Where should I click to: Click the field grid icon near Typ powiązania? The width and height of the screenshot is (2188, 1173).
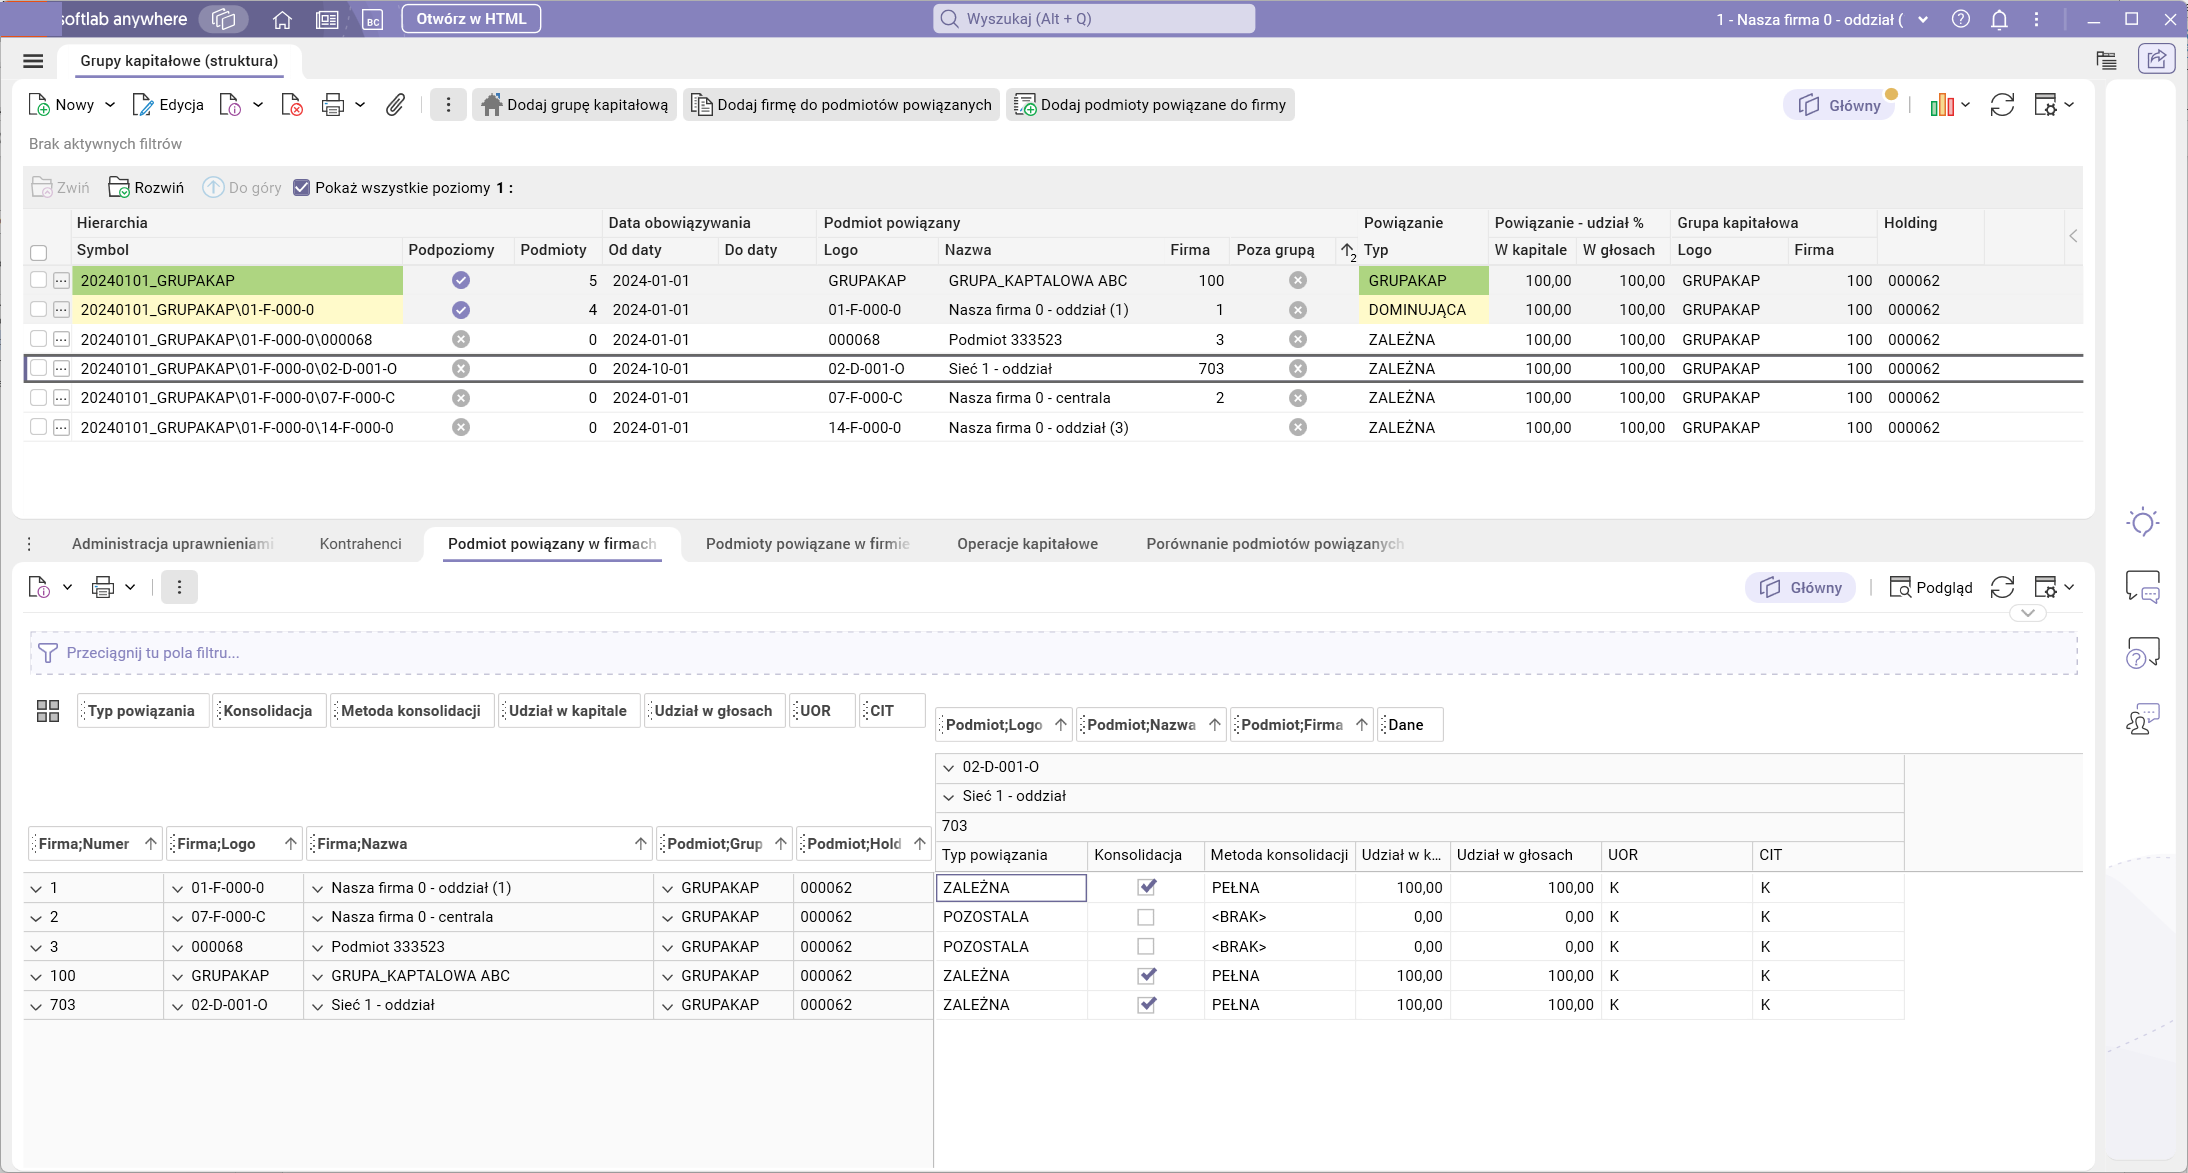tap(48, 711)
